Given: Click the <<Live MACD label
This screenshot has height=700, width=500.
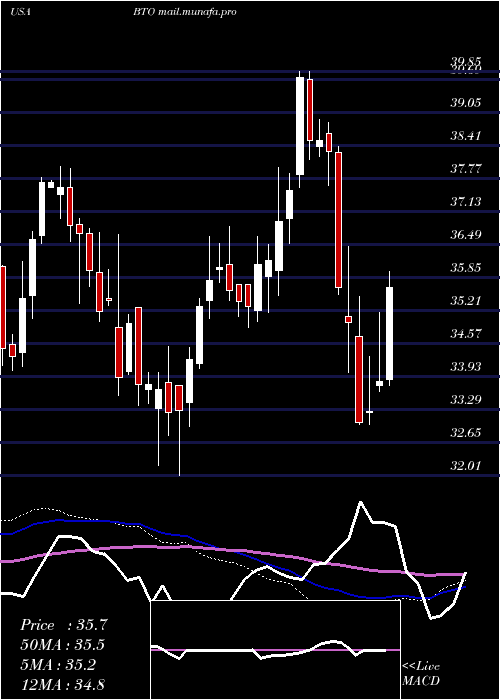Looking at the screenshot, I should click(421, 673).
